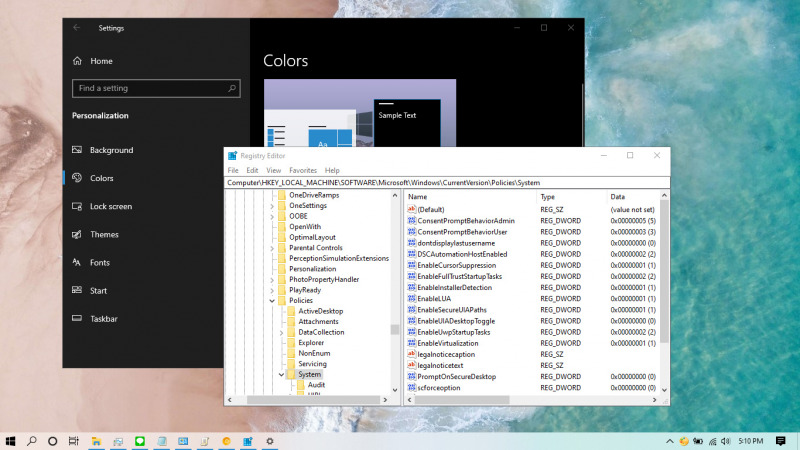
Task: Click the Colors preview thumbnail
Action: coord(360,113)
